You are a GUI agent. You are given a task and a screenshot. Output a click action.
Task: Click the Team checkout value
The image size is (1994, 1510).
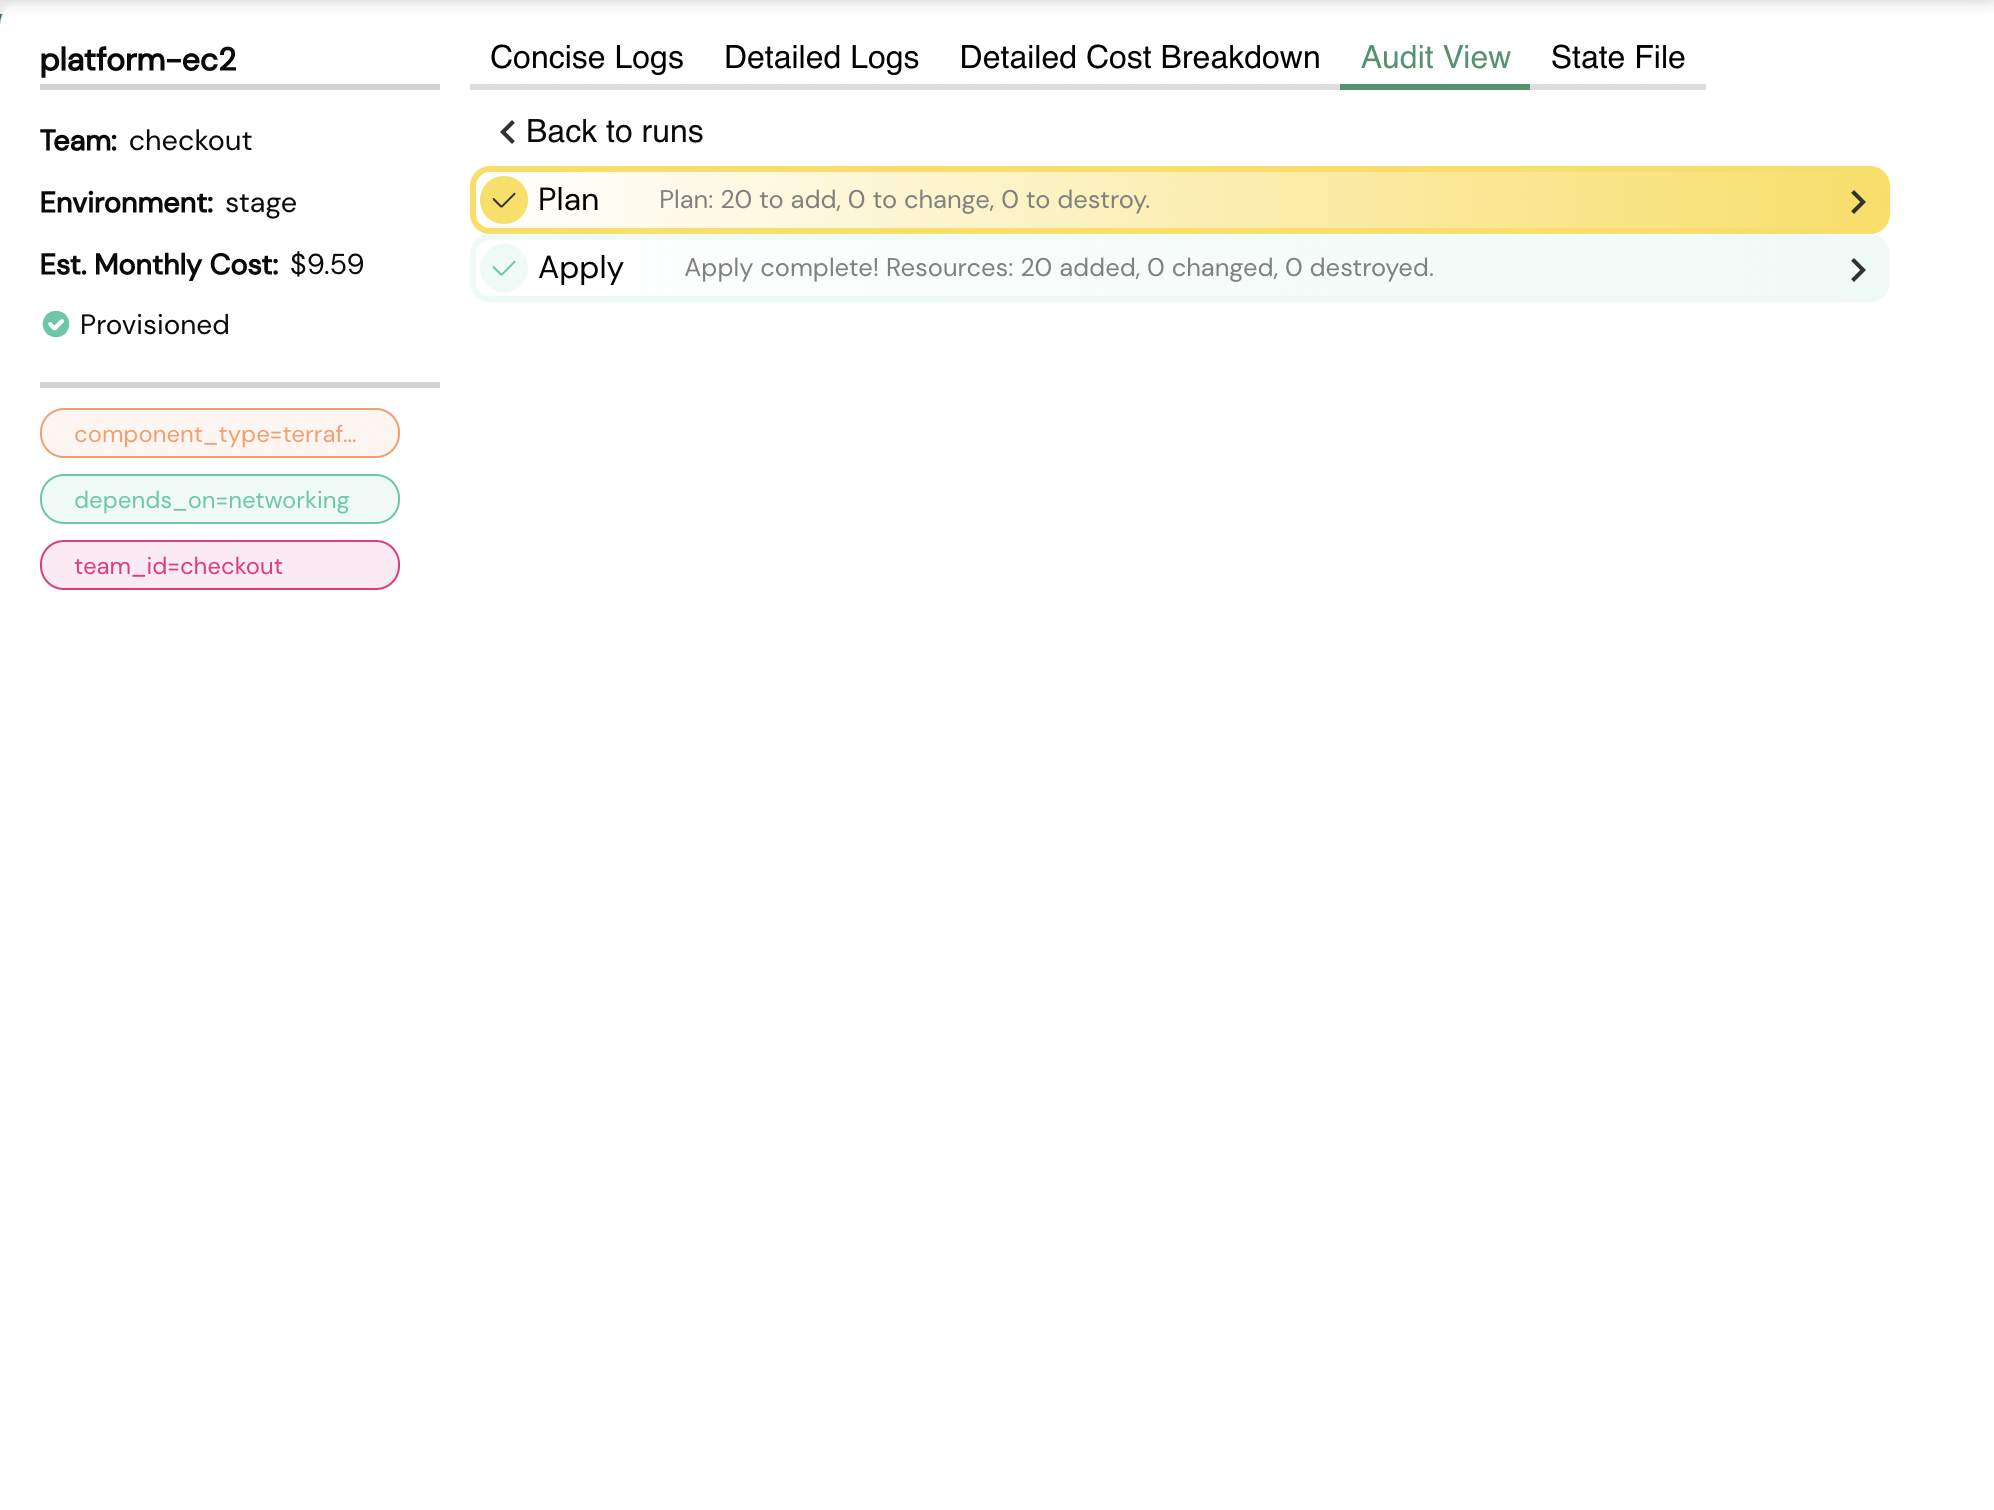click(x=190, y=141)
